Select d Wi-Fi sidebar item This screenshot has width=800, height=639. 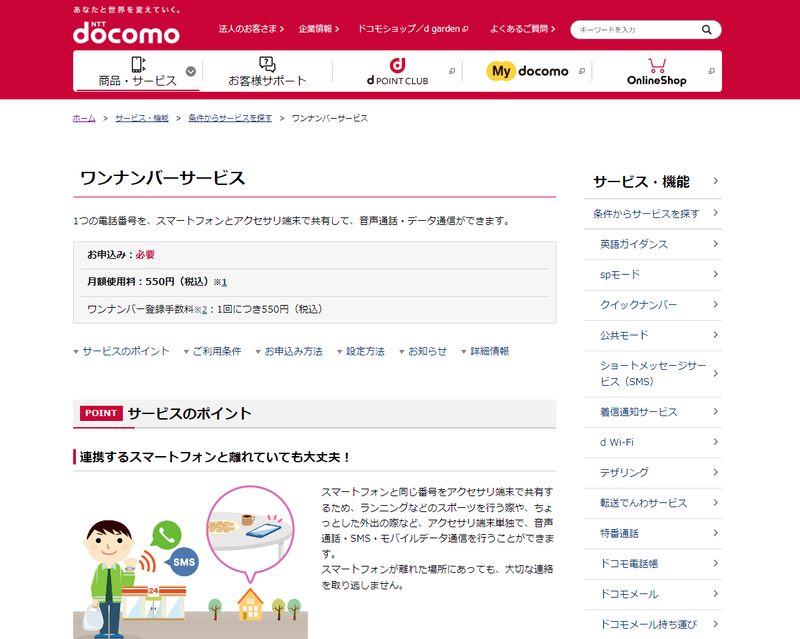pyautogui.click(x=617, y=442)
